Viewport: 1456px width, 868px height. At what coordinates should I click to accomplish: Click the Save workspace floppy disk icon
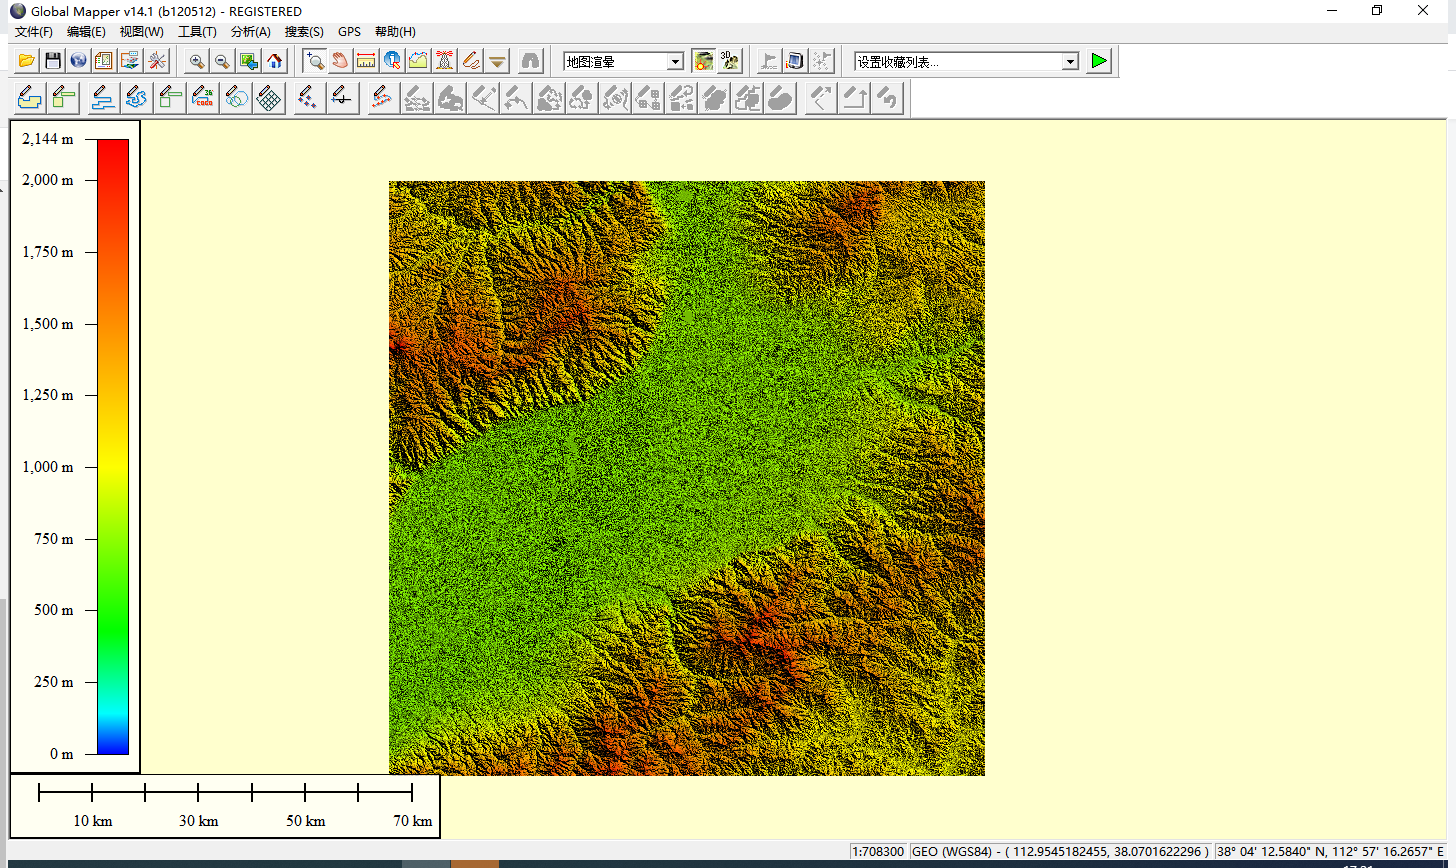click(x=53, y=61)
